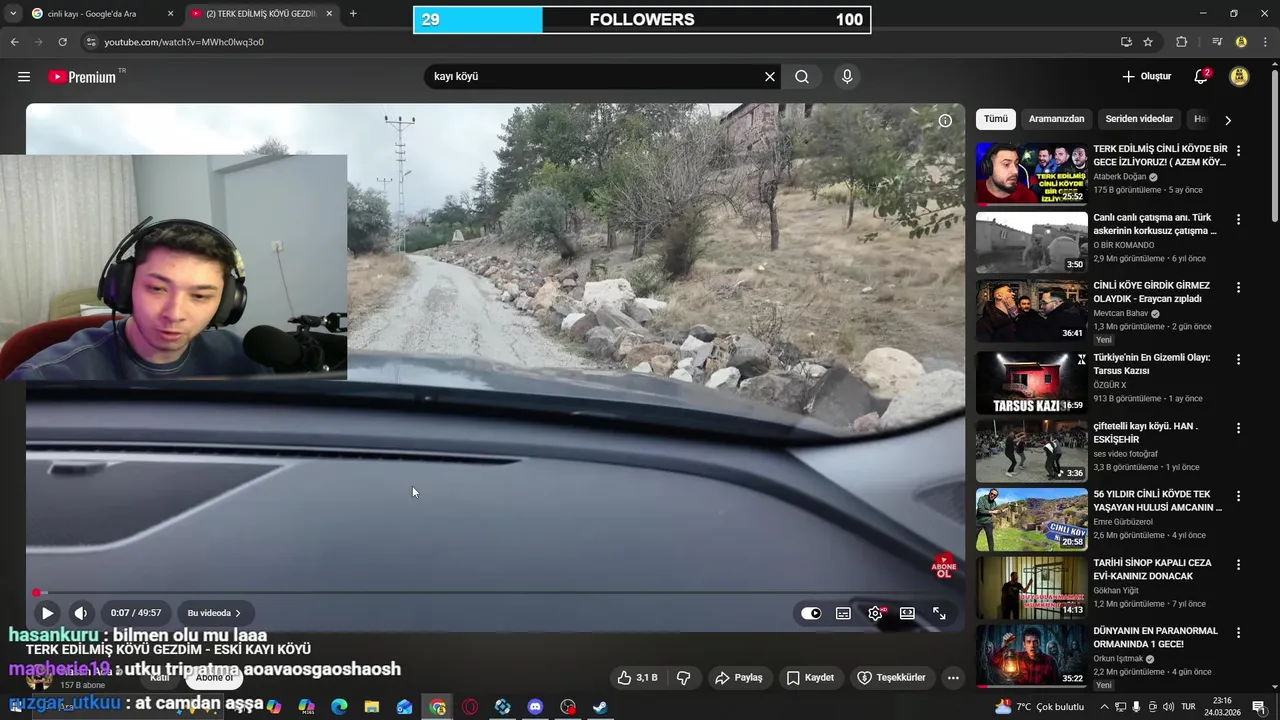Show video info card icon

click(945, 121)
